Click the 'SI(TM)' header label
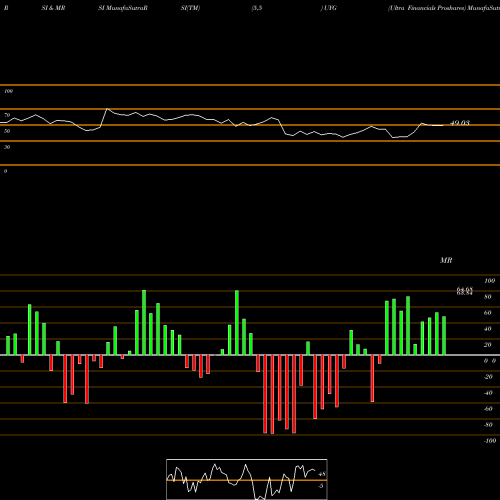This screenshot has width=500, height=500. [x=190, y=8]
